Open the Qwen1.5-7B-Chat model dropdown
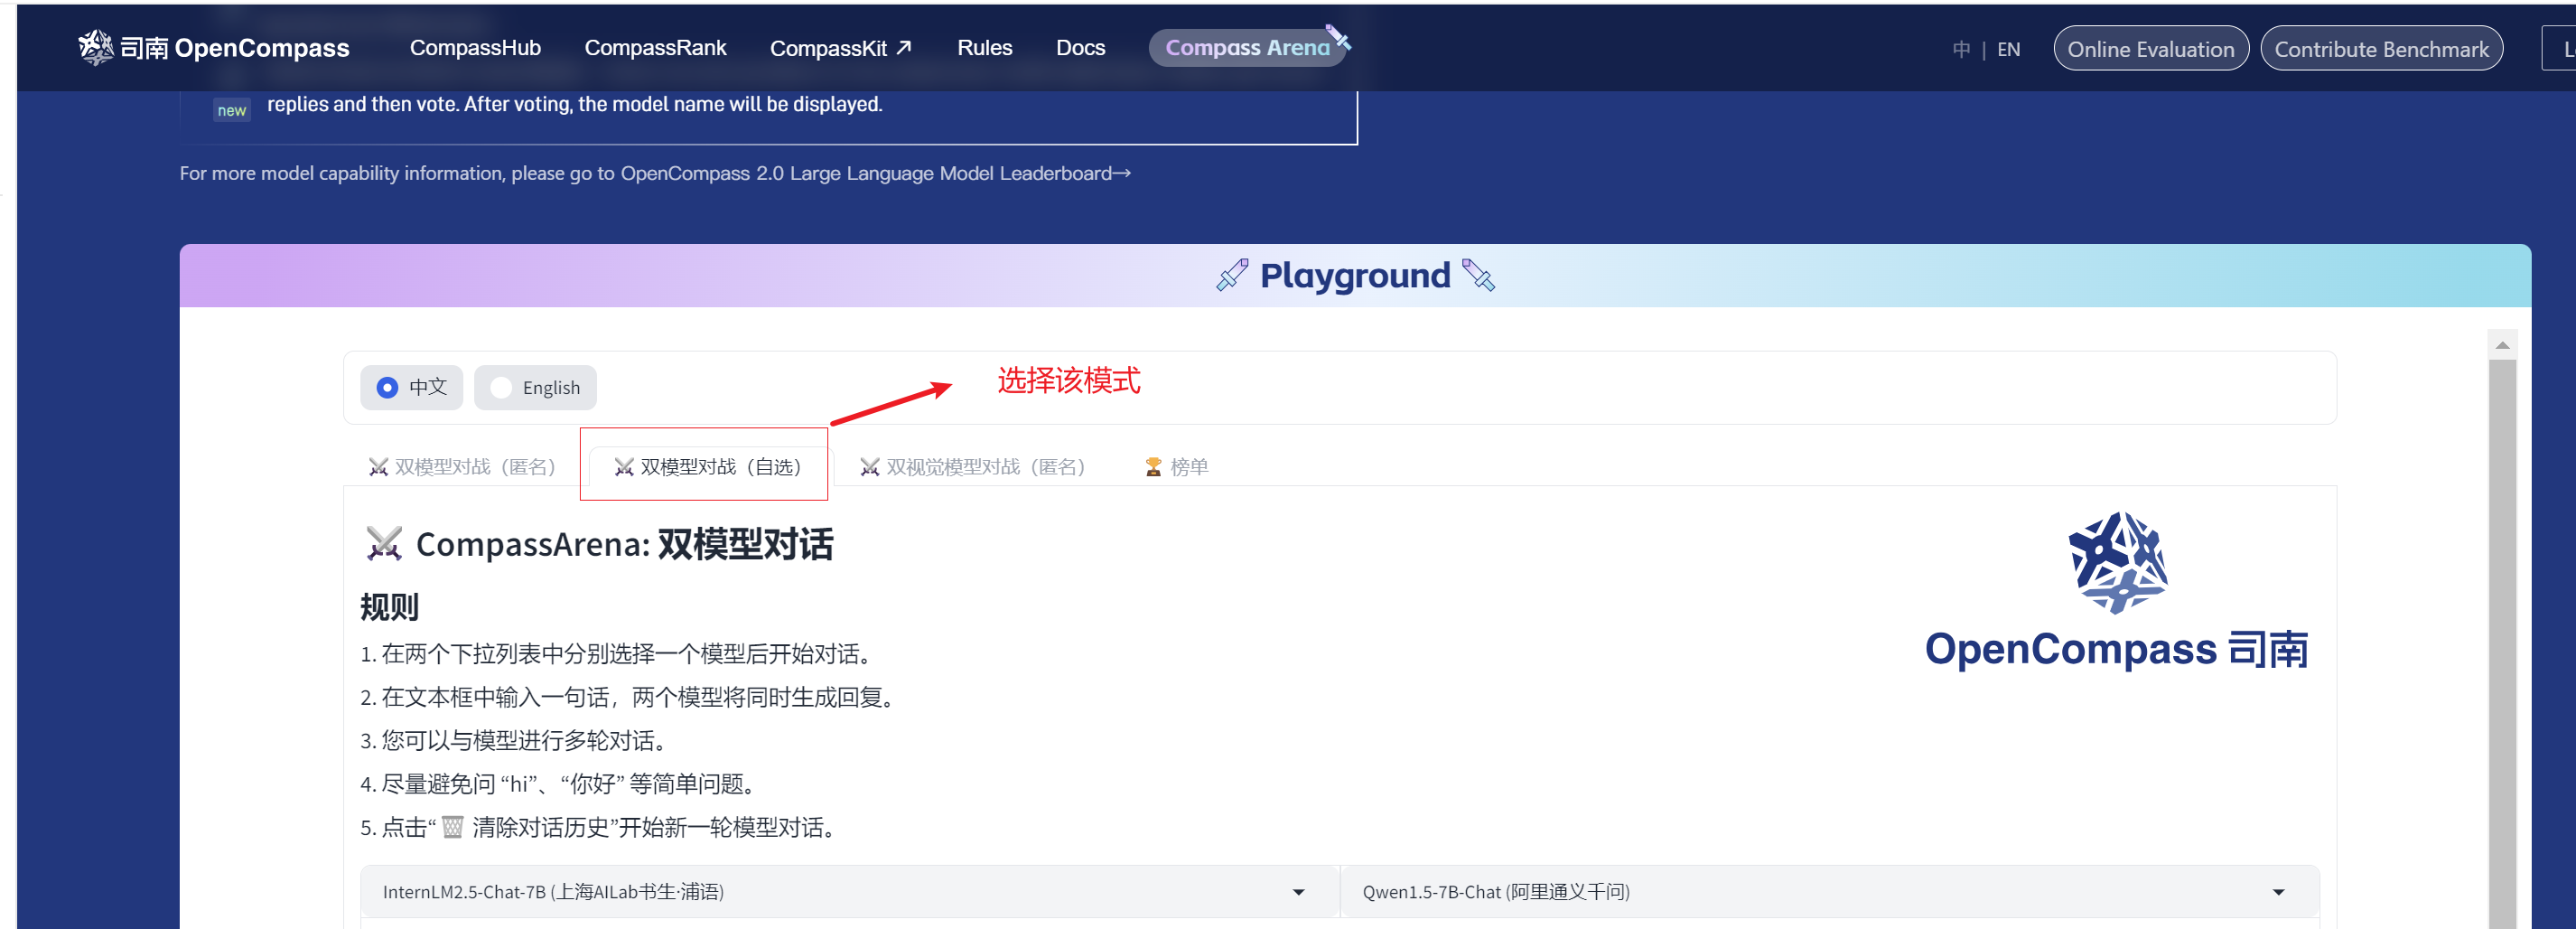The width and height of the screenshot is (2576, 929). (x=1829, y=892)
